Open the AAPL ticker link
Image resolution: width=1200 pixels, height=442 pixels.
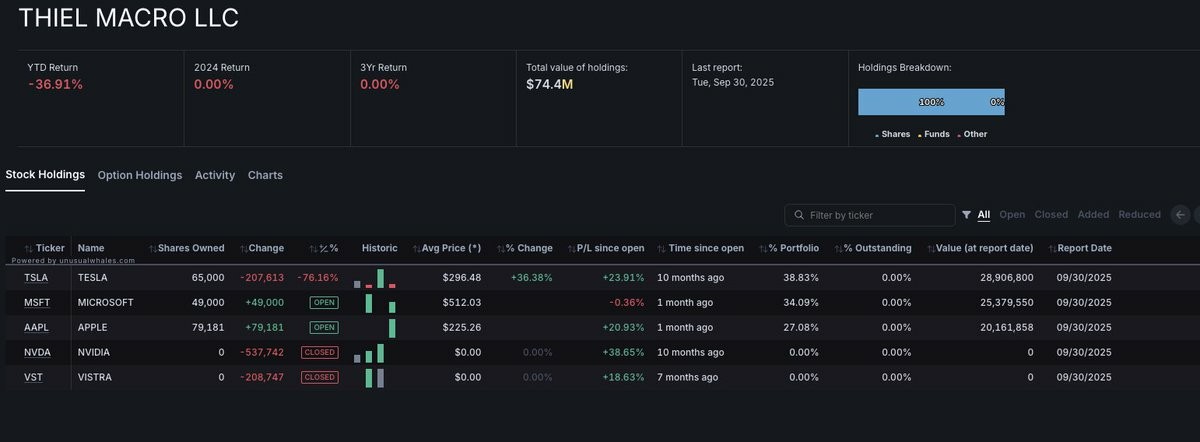pos(36,327)
